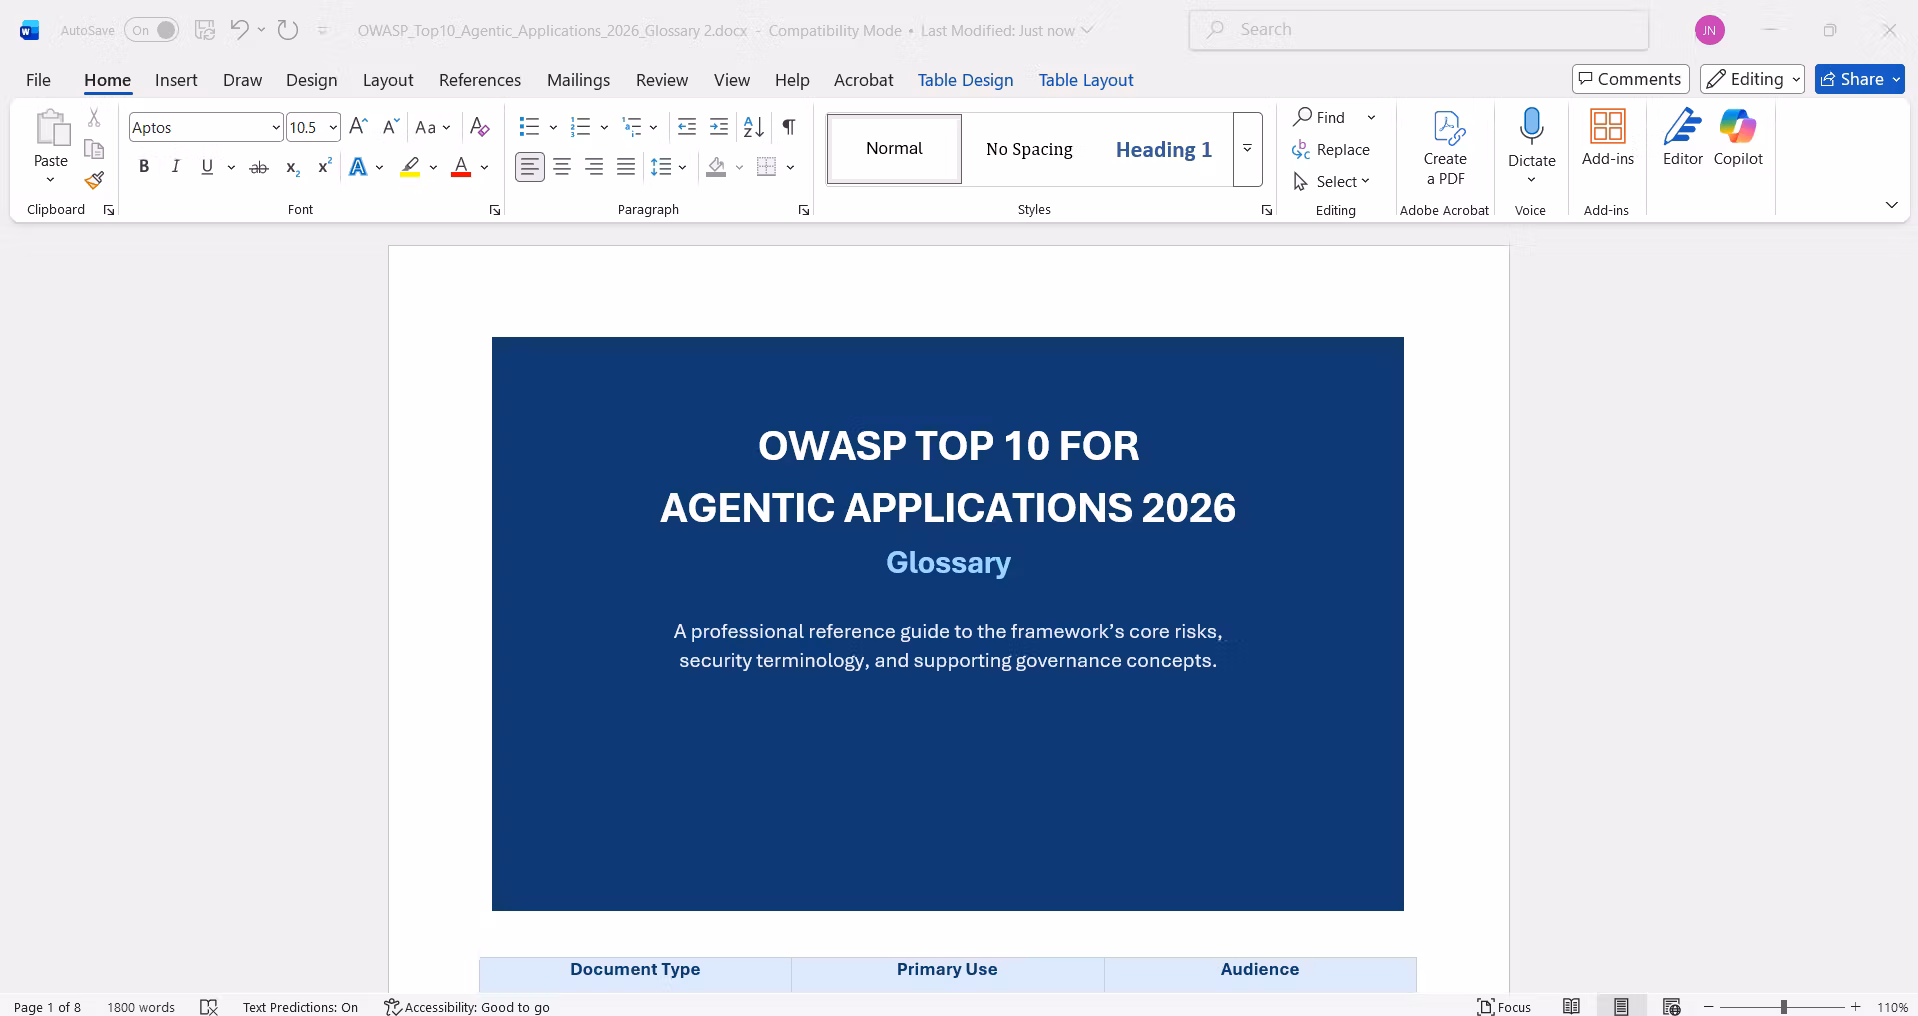Open the Review tab
The height and width of the screenshot is (1016, 1918).
click(x=662, y=80)
